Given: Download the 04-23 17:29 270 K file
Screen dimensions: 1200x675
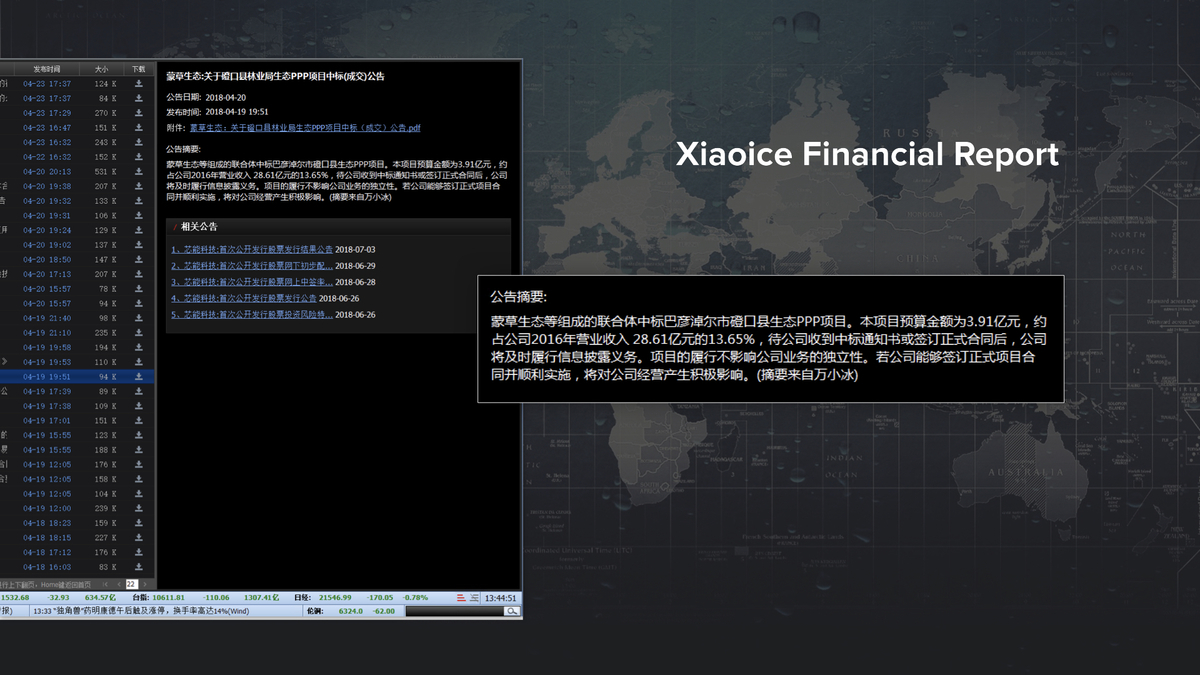Looking at the screenshot, I should (139, 113).
